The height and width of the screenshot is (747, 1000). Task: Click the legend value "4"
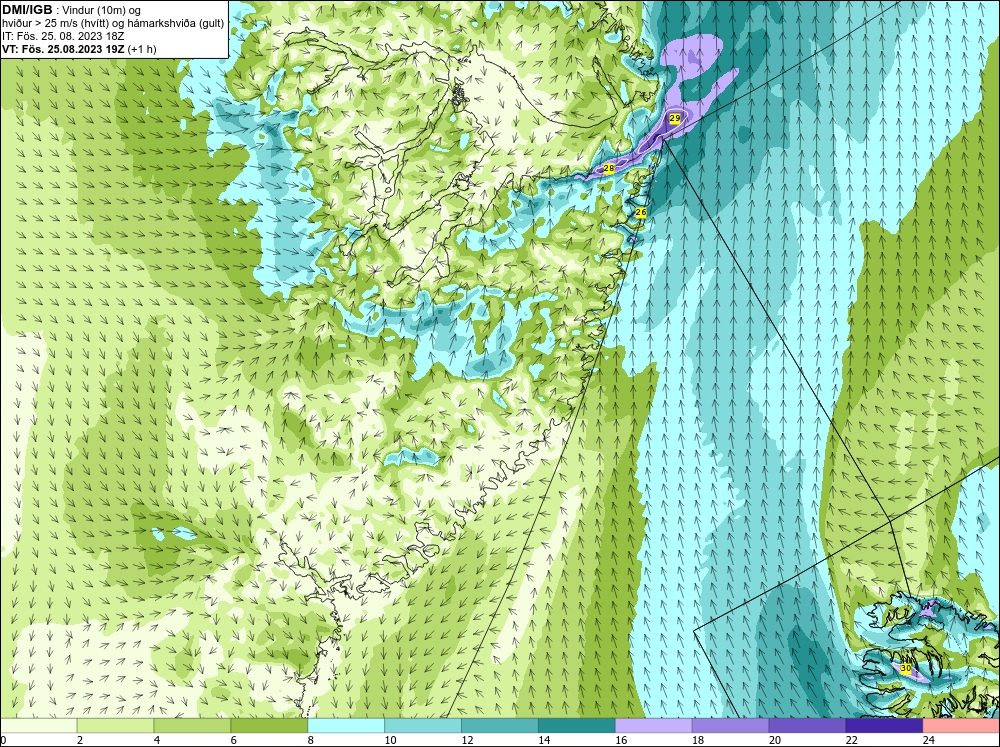pos(157,740)
